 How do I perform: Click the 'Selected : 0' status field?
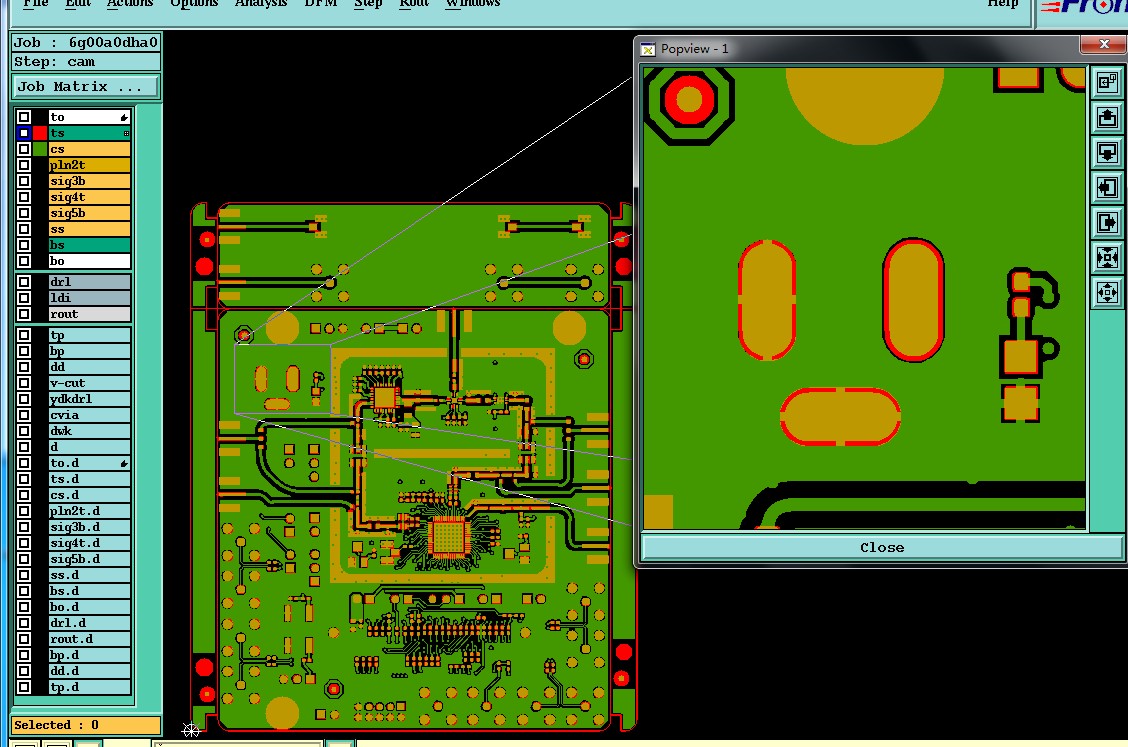pyautogui.click(x=86, y=725)
